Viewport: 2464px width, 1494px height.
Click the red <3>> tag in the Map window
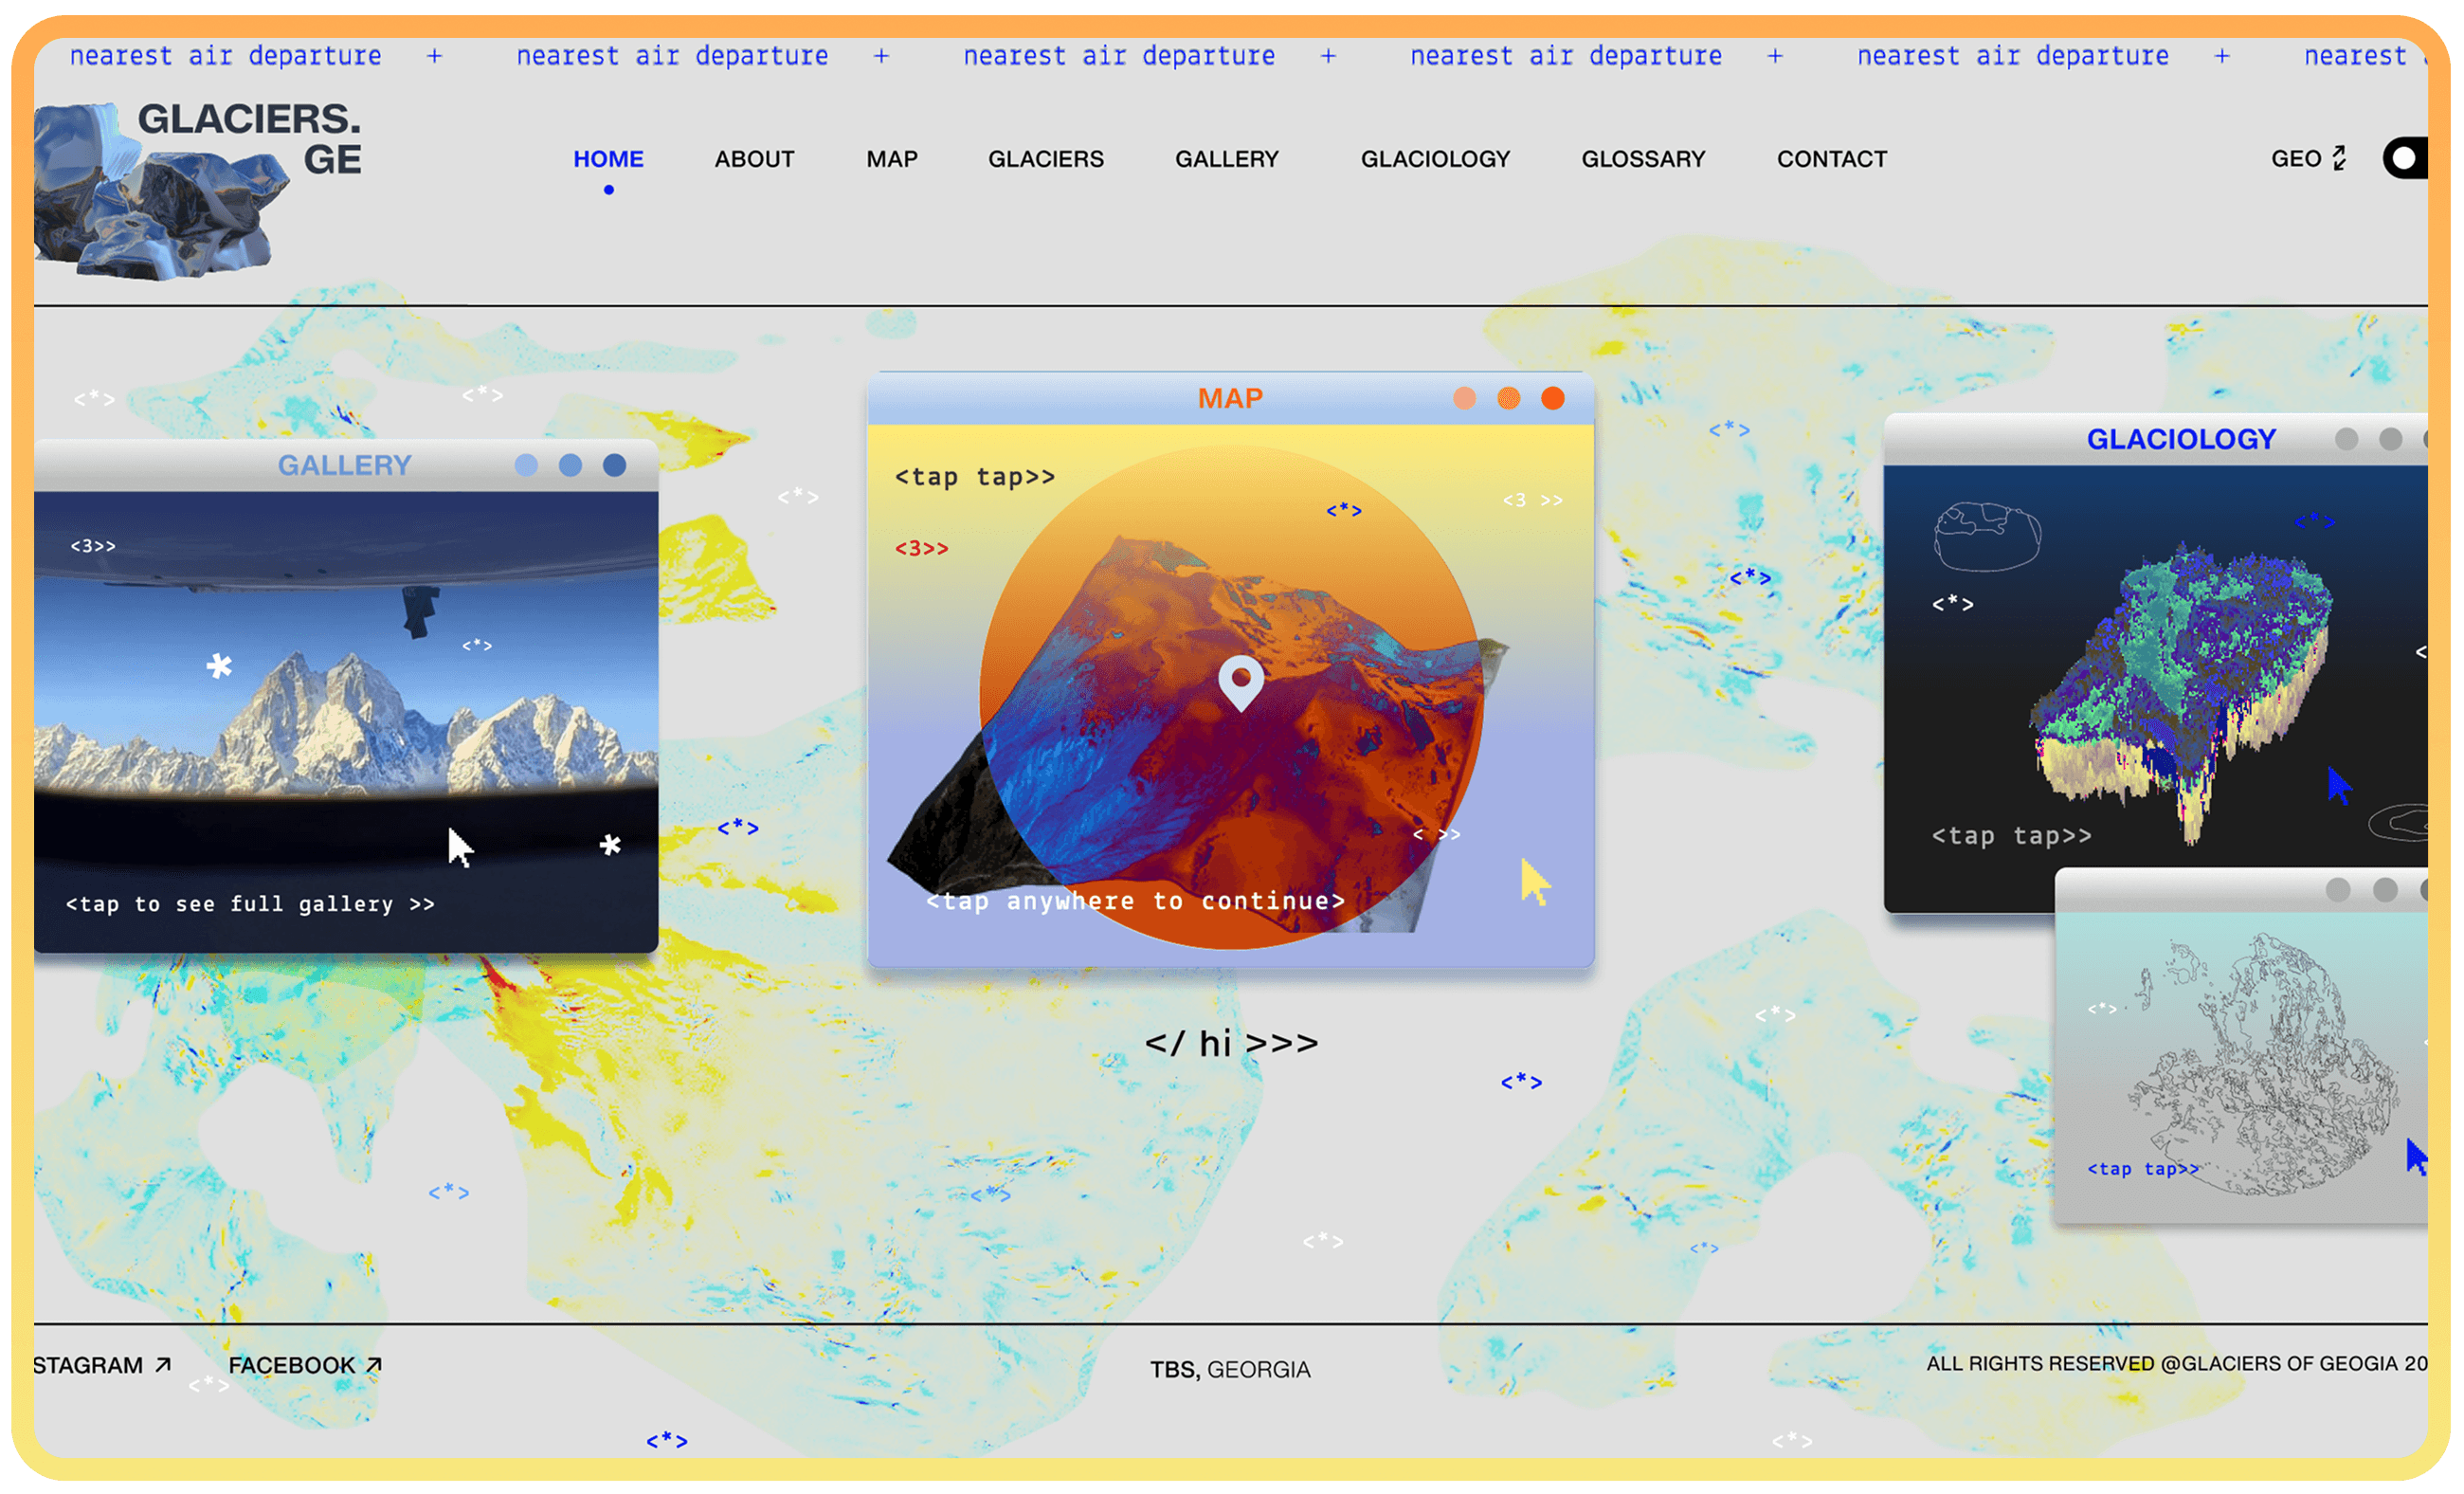tap(921, 549)
